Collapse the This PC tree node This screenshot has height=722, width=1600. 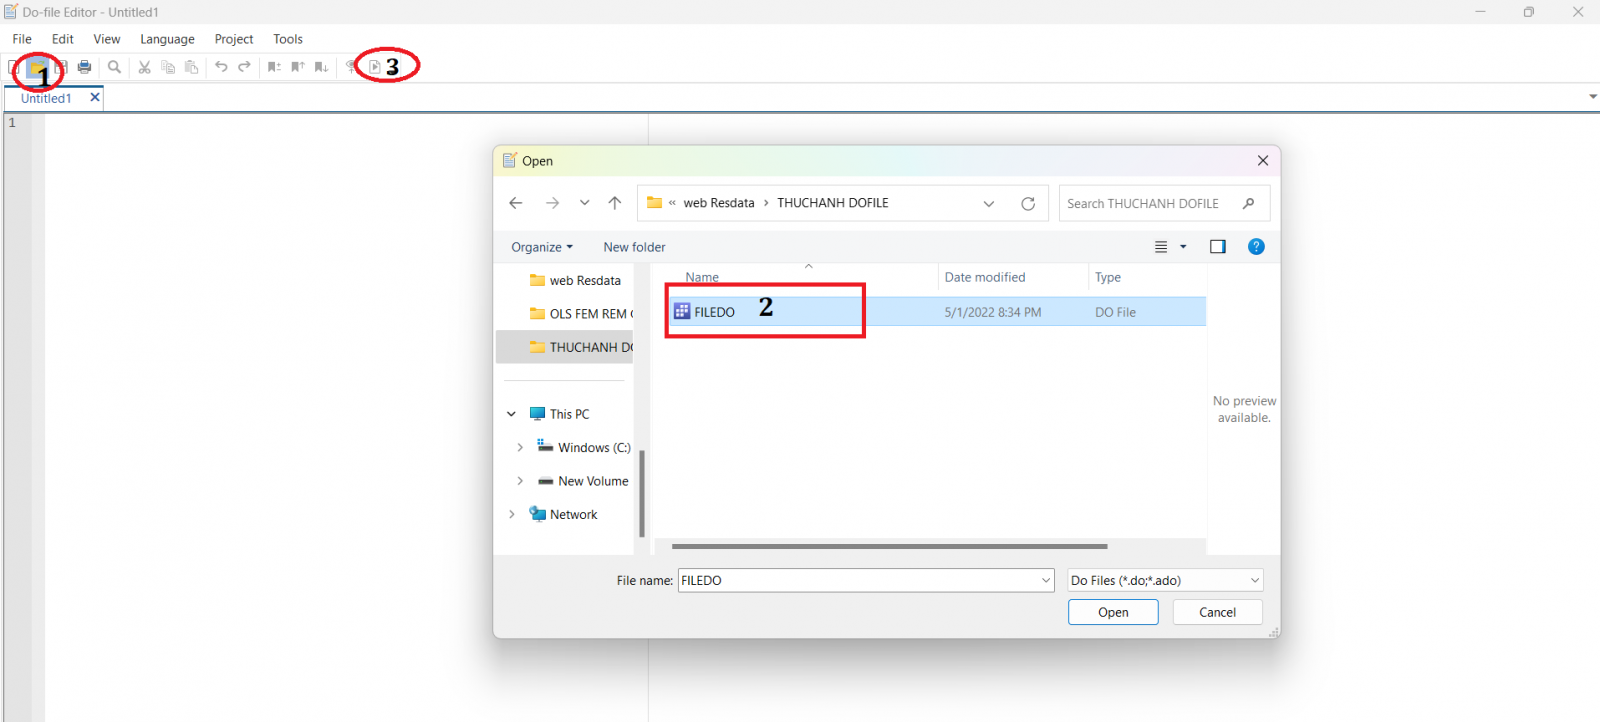point(511,414)
